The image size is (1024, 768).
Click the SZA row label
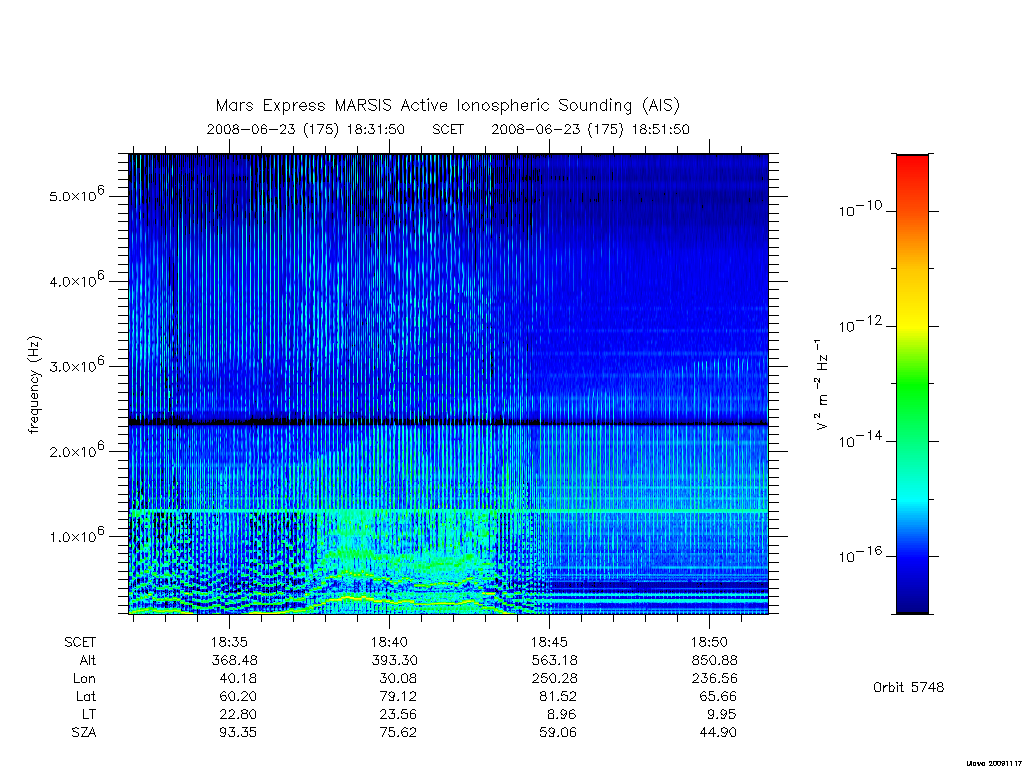[x=84, y=733]
